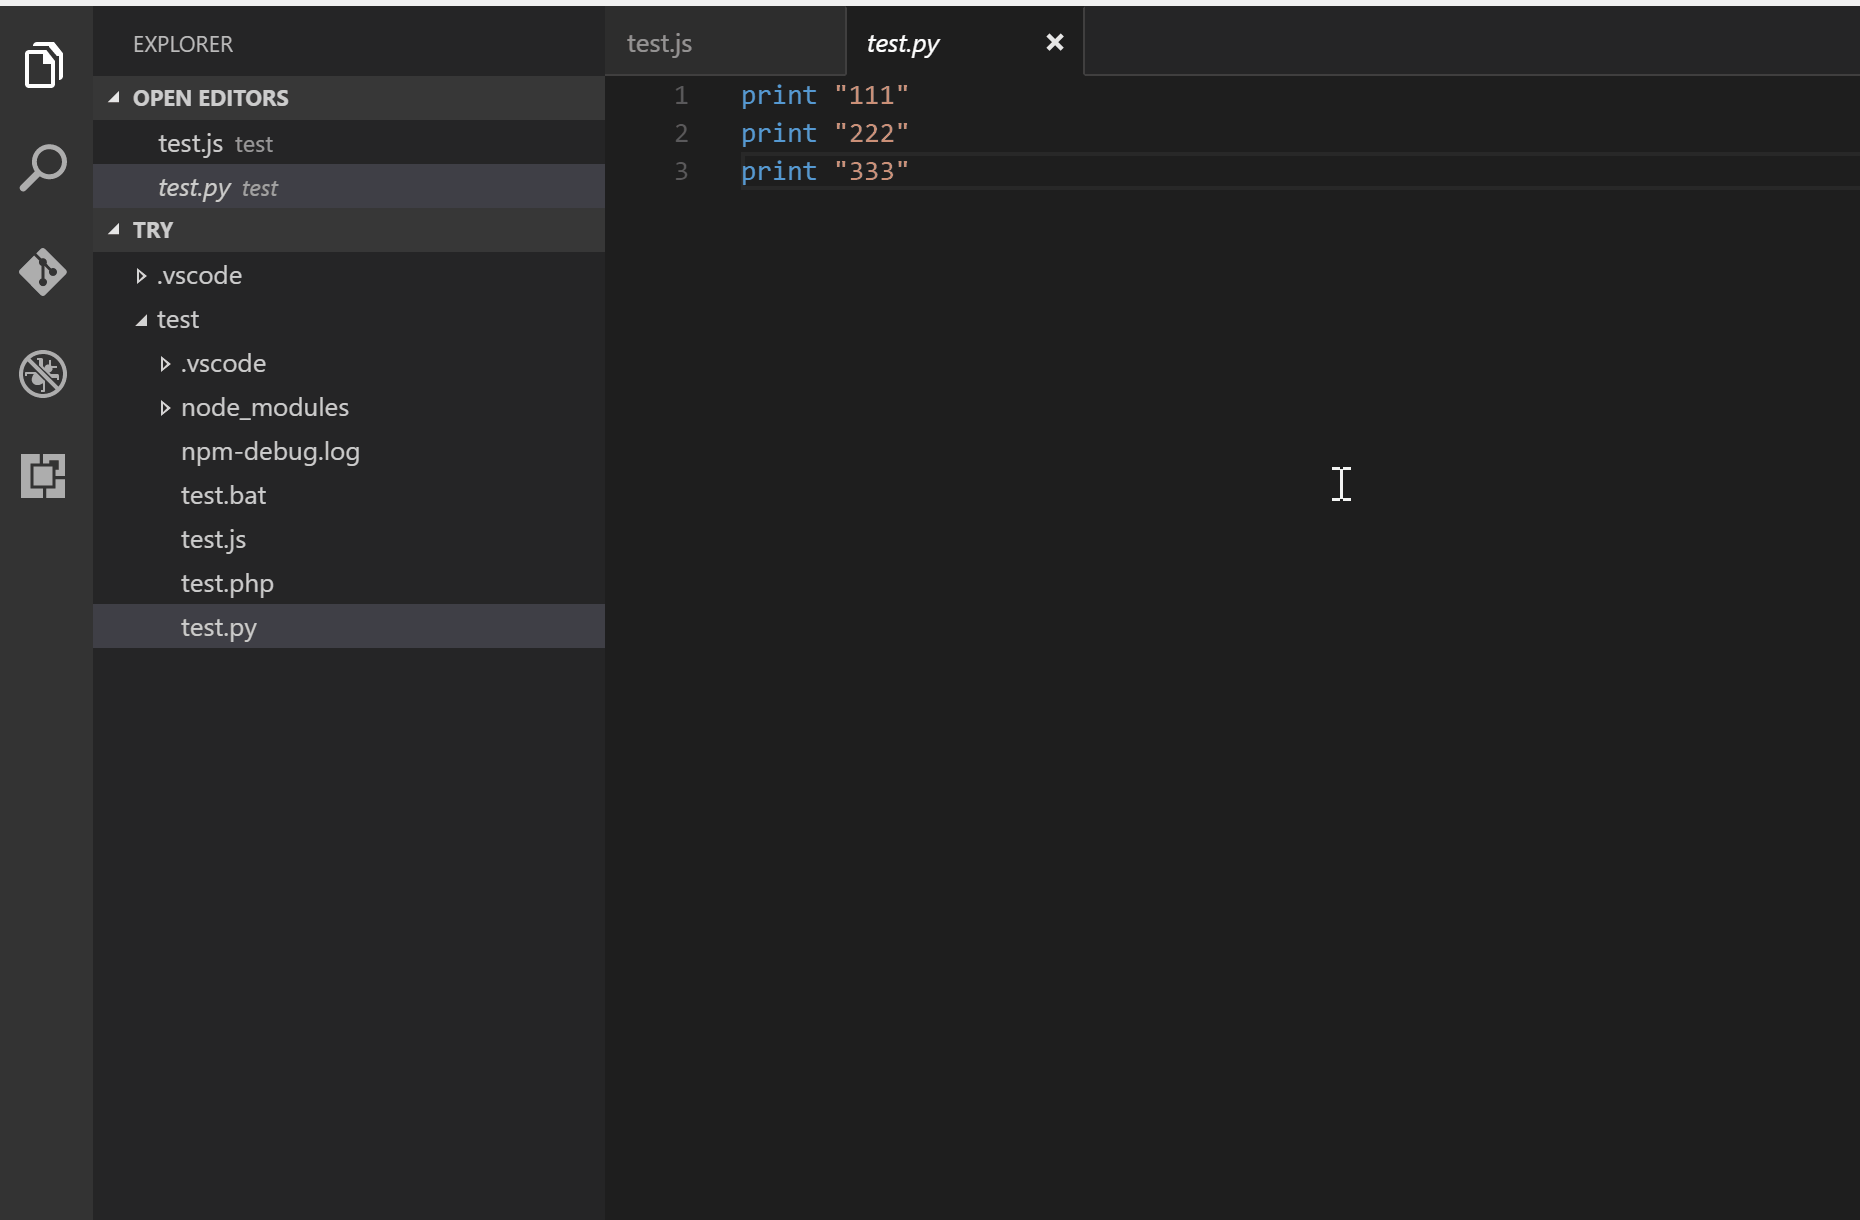Expand the .vscode folder under TRY
Viewport: 1860px width, 1220px height.
[x=141, y=275]
